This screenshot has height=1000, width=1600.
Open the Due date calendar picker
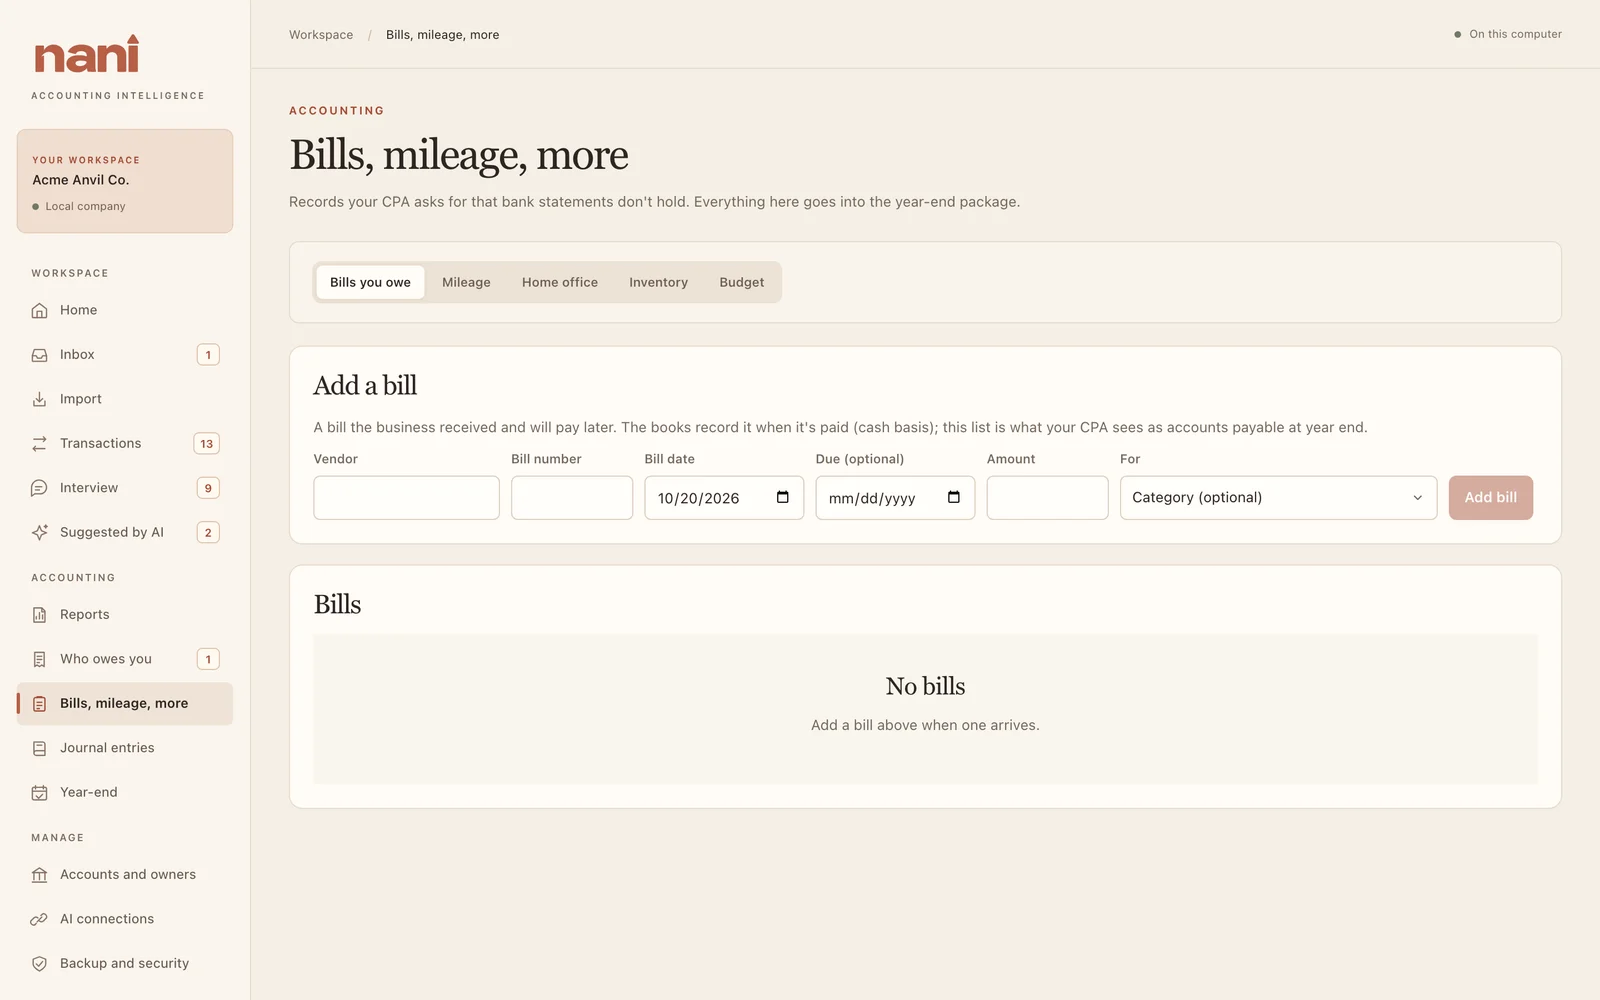(x=954, y=497)
